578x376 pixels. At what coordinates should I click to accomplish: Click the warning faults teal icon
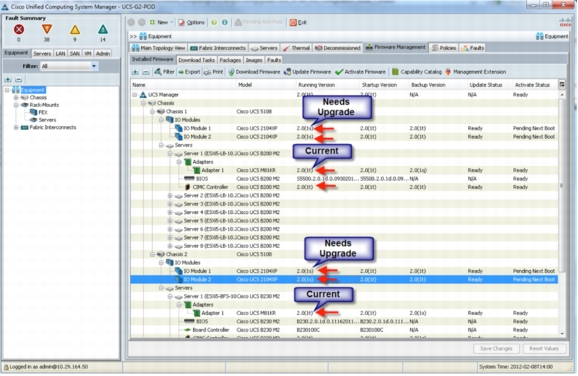point(103,29)
